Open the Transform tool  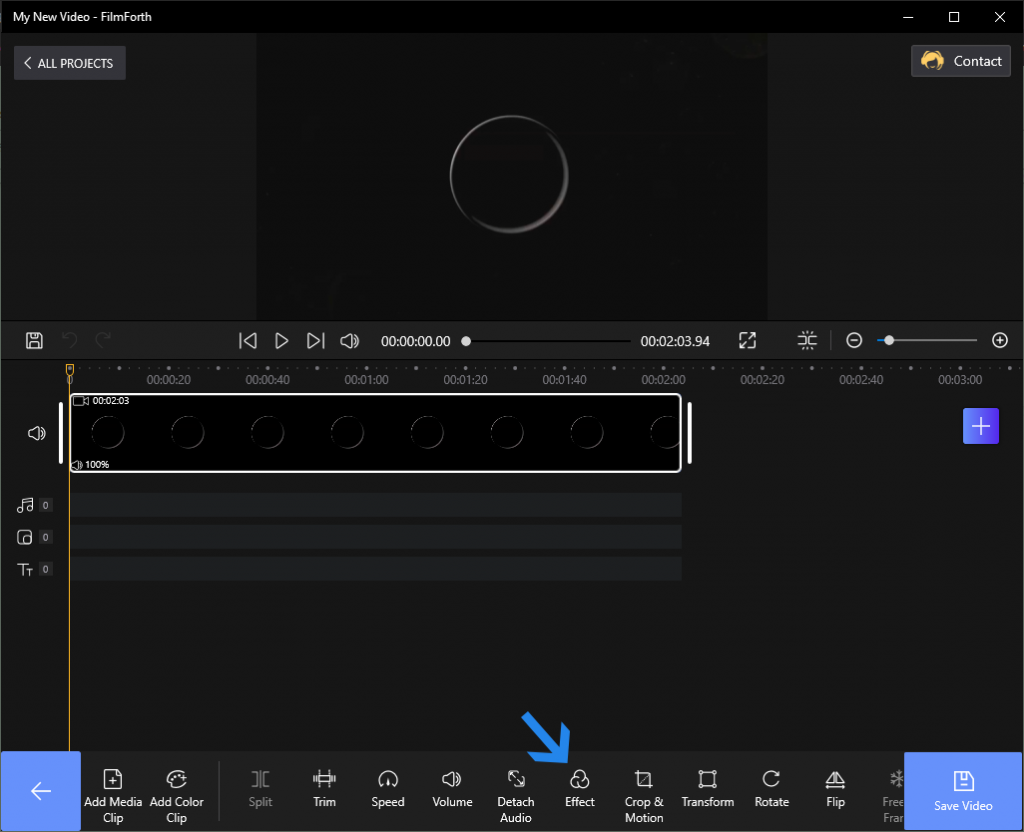click(707, 788)
